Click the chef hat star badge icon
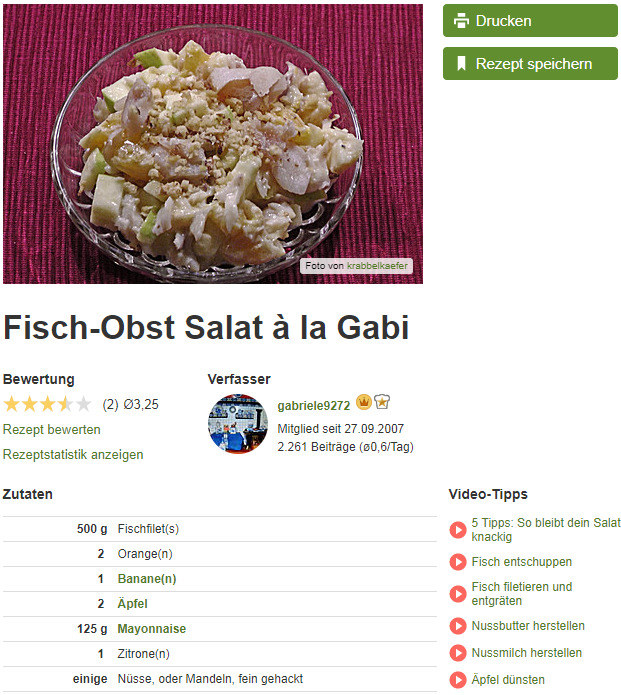Screen dimensions: 621x695 [382, 402]
